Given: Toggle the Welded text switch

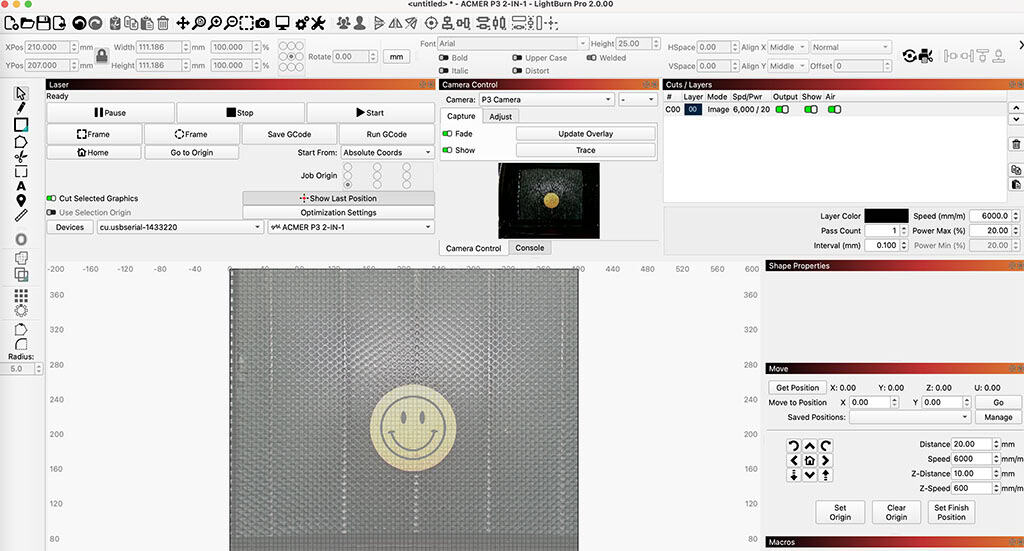Looking at the screenshot, I should 591,57.
